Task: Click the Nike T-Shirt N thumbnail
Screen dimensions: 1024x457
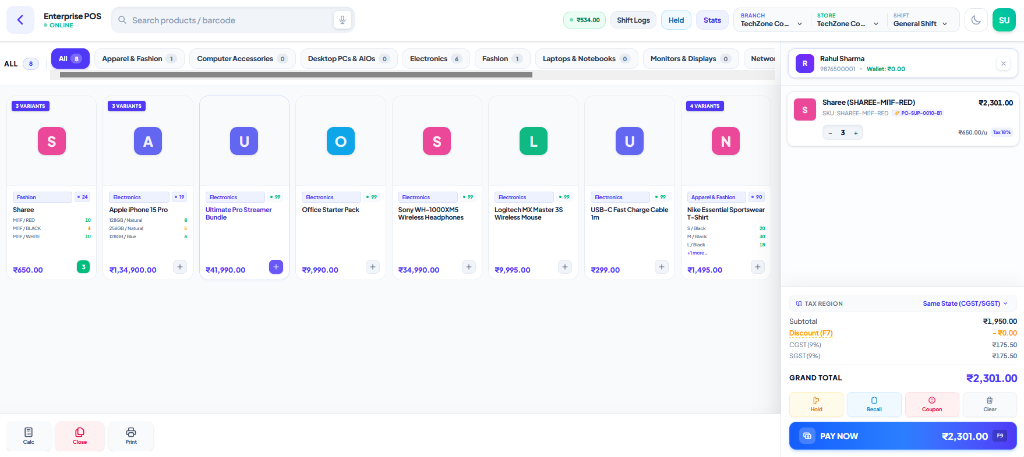Action: (x=726, y=141)
